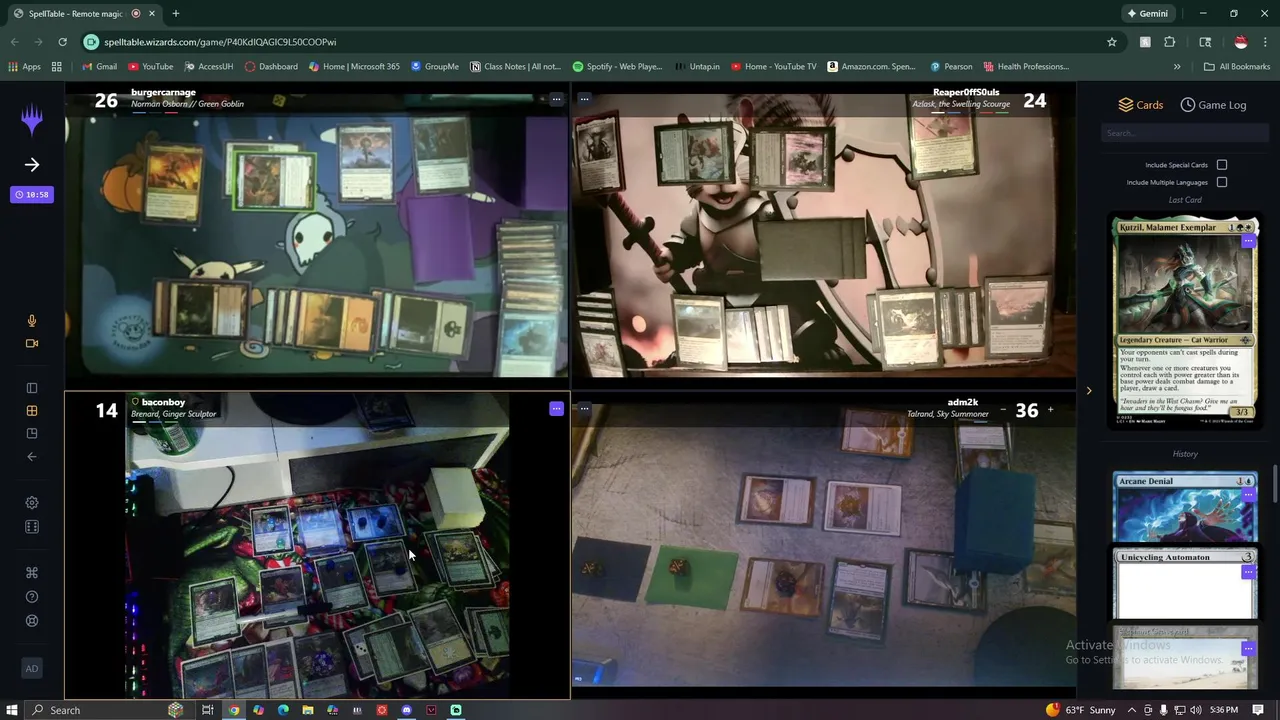Switch to the Game Log tab
Viewport: 1280px width, 720px height.
click(1213, 105)
